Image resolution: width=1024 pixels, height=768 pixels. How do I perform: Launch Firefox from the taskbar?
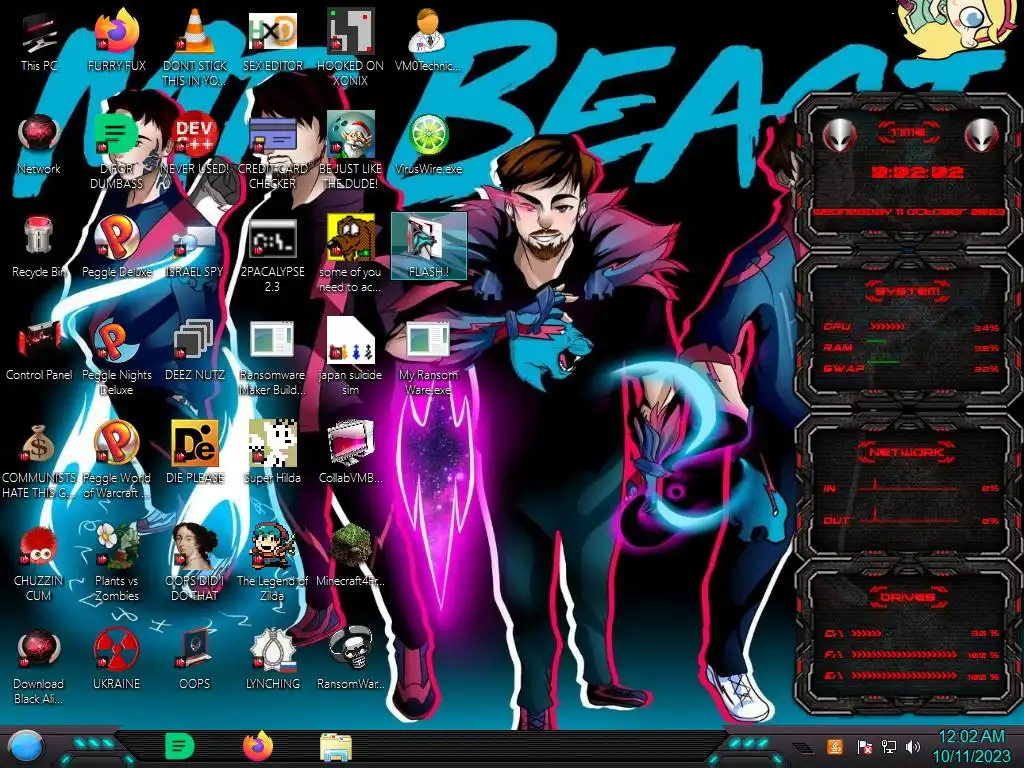tap(257, 746)
